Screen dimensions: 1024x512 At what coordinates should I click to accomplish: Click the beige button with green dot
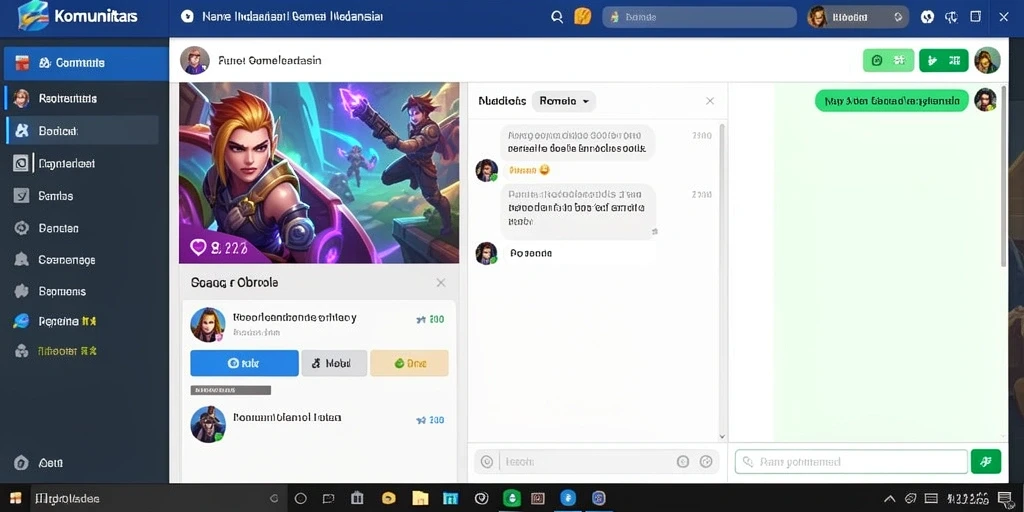click(409, 363)
